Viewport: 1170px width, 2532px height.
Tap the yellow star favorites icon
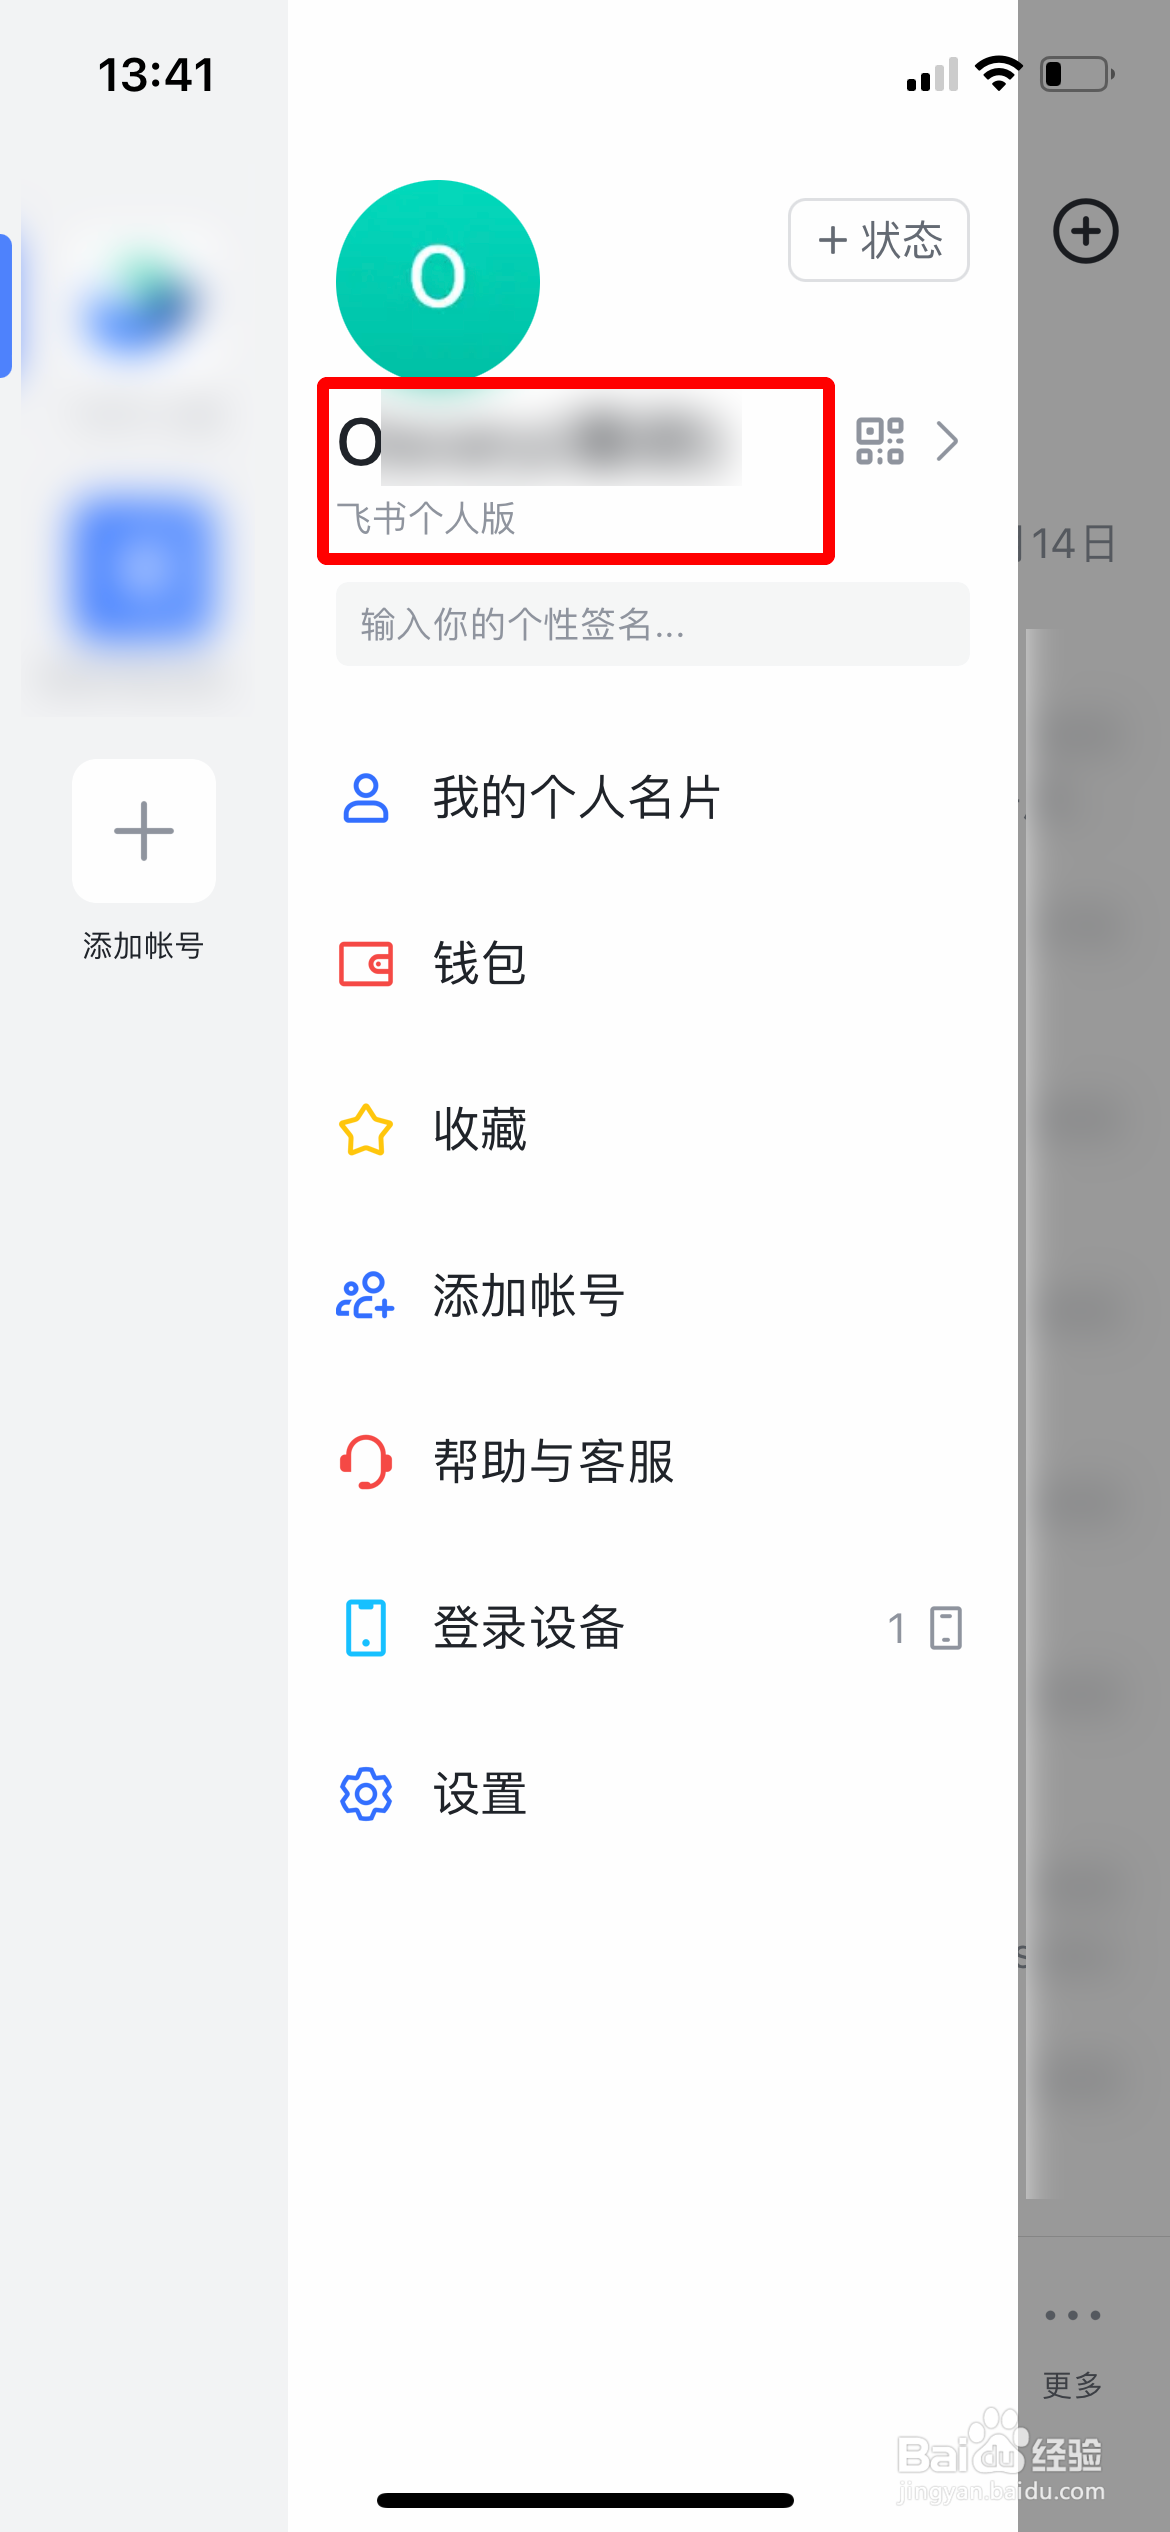[366, 1130]
